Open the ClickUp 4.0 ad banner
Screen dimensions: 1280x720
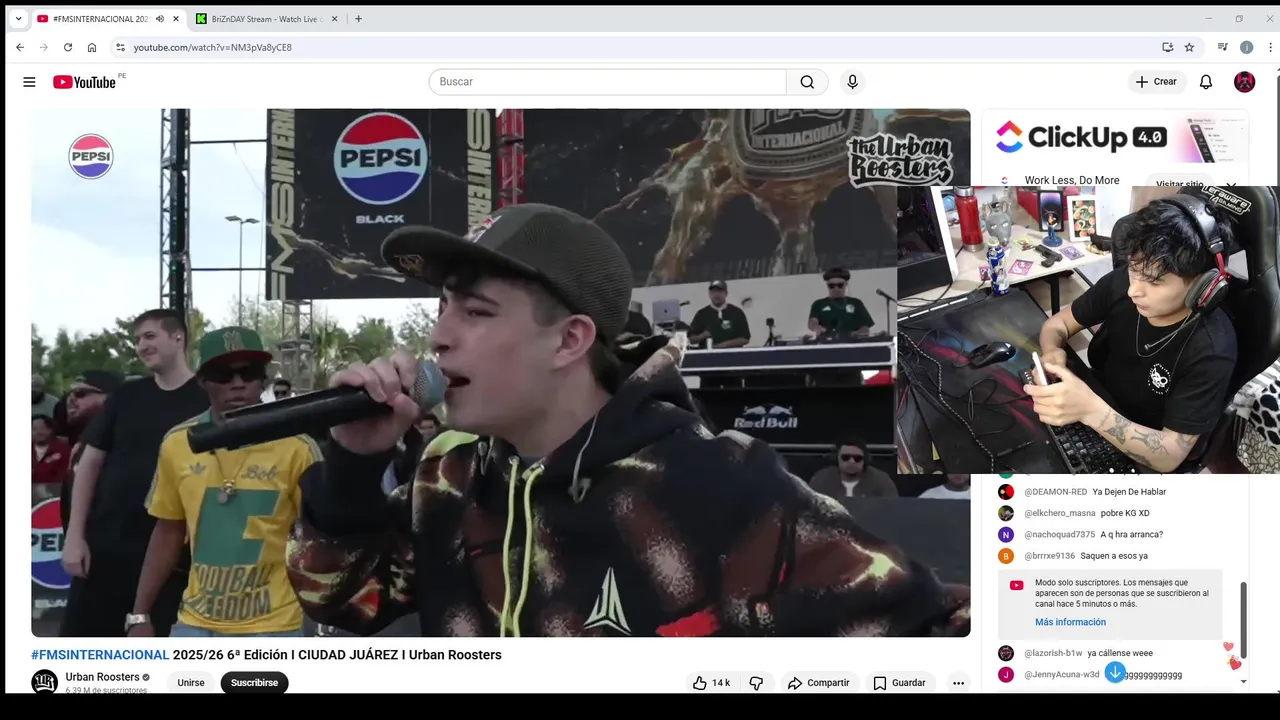pyautogui.click(x=1114, y=137)
